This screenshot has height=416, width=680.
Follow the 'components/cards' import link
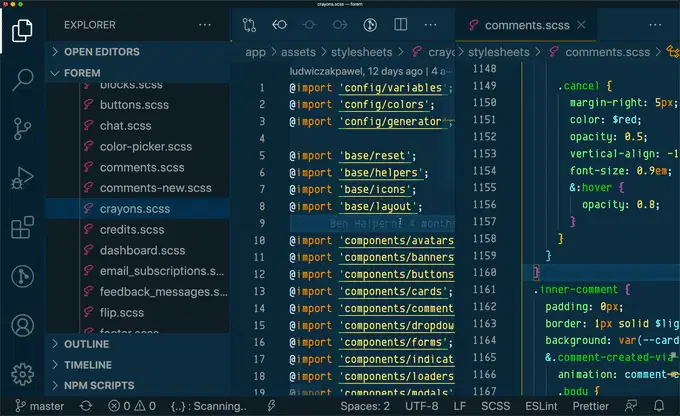(x=393, y=292)
